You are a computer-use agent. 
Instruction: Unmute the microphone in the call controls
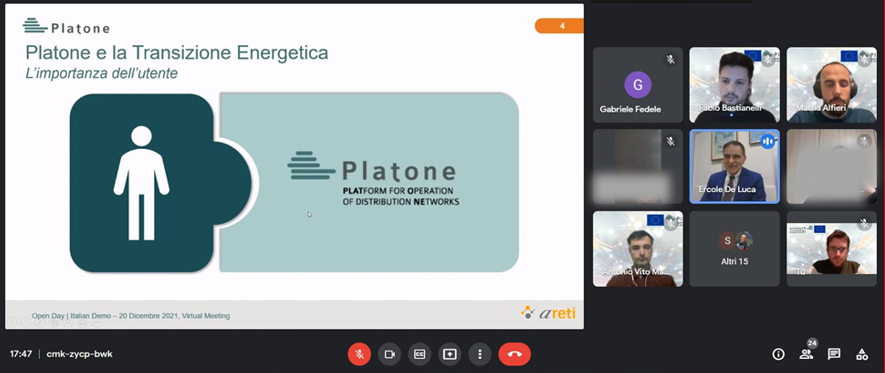point(359,354)
